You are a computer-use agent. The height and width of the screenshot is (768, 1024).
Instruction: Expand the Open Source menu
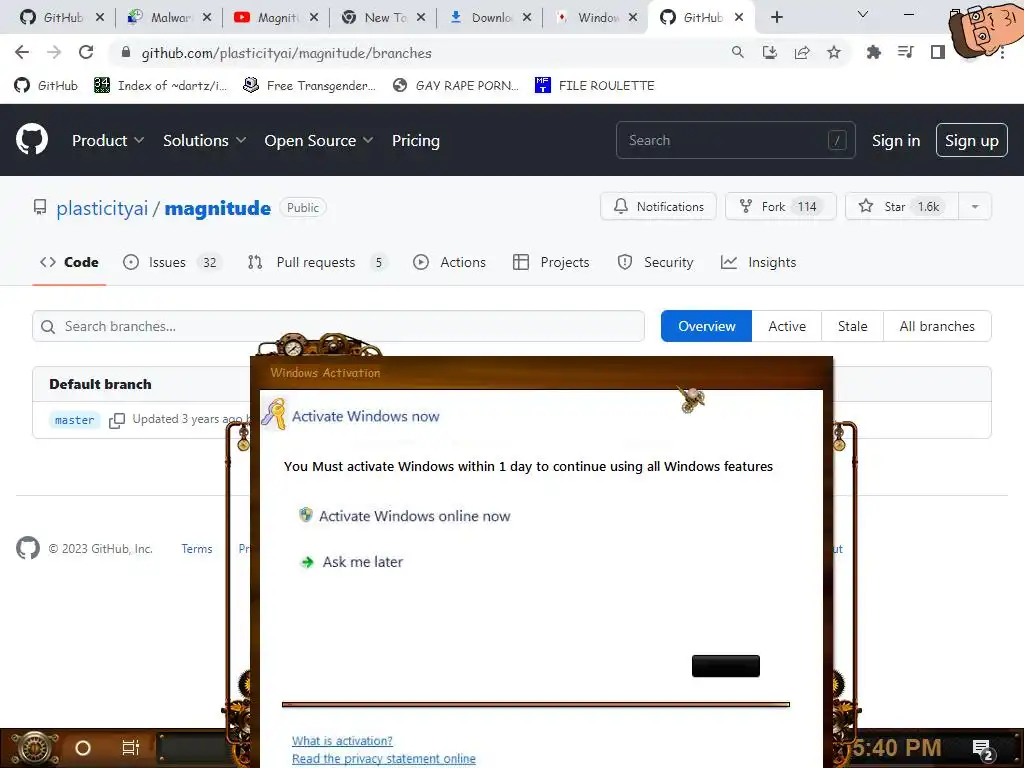(x=319, y=140)
